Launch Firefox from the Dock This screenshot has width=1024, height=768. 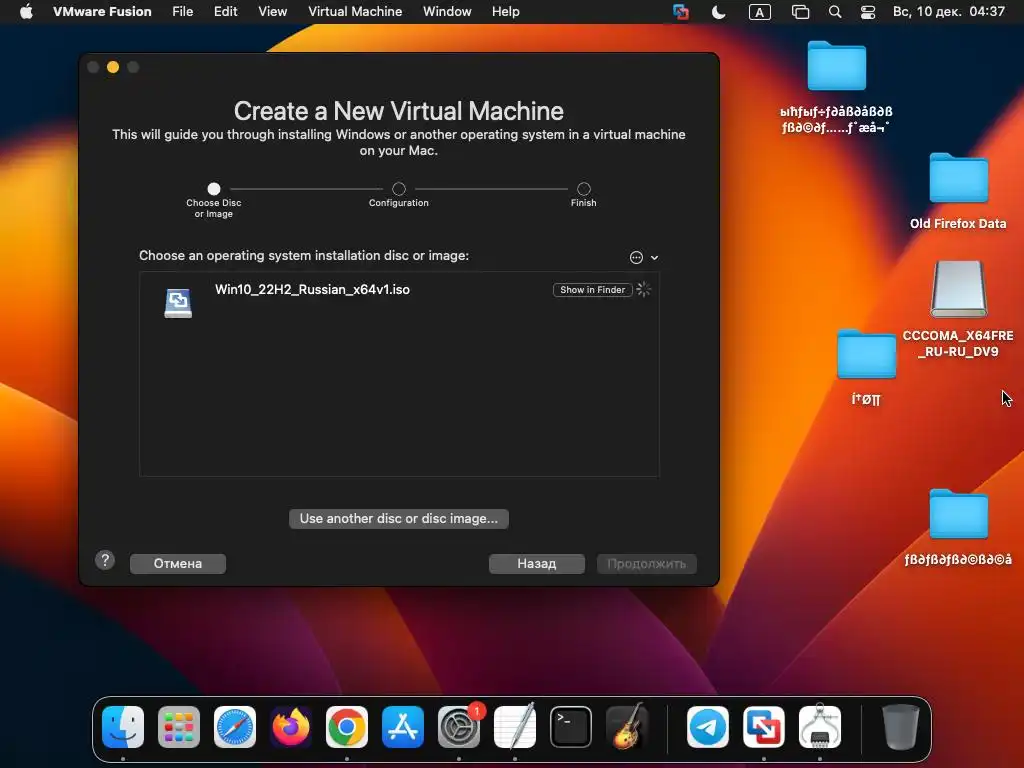point(291,726)
